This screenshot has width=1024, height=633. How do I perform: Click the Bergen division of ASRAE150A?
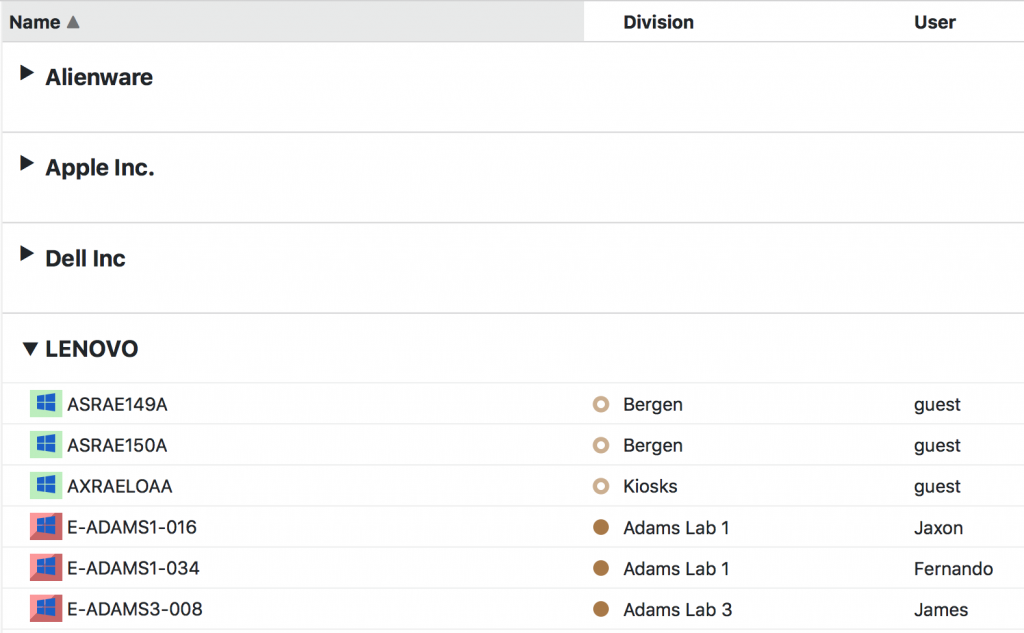click(653, 446)
